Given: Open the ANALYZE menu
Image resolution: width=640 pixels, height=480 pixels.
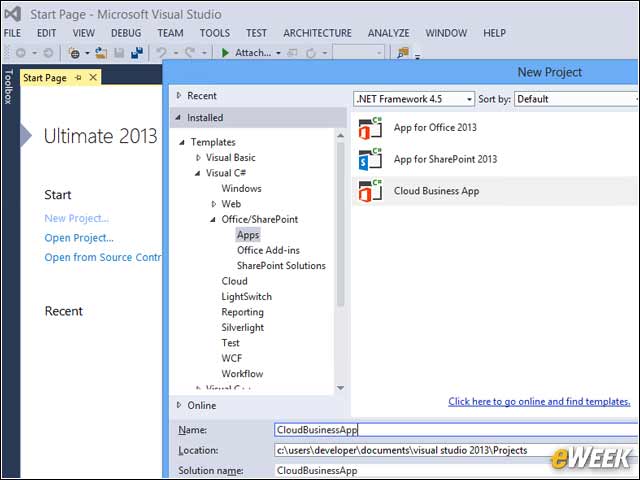Looking at the screenshot, I should point(388,33).
